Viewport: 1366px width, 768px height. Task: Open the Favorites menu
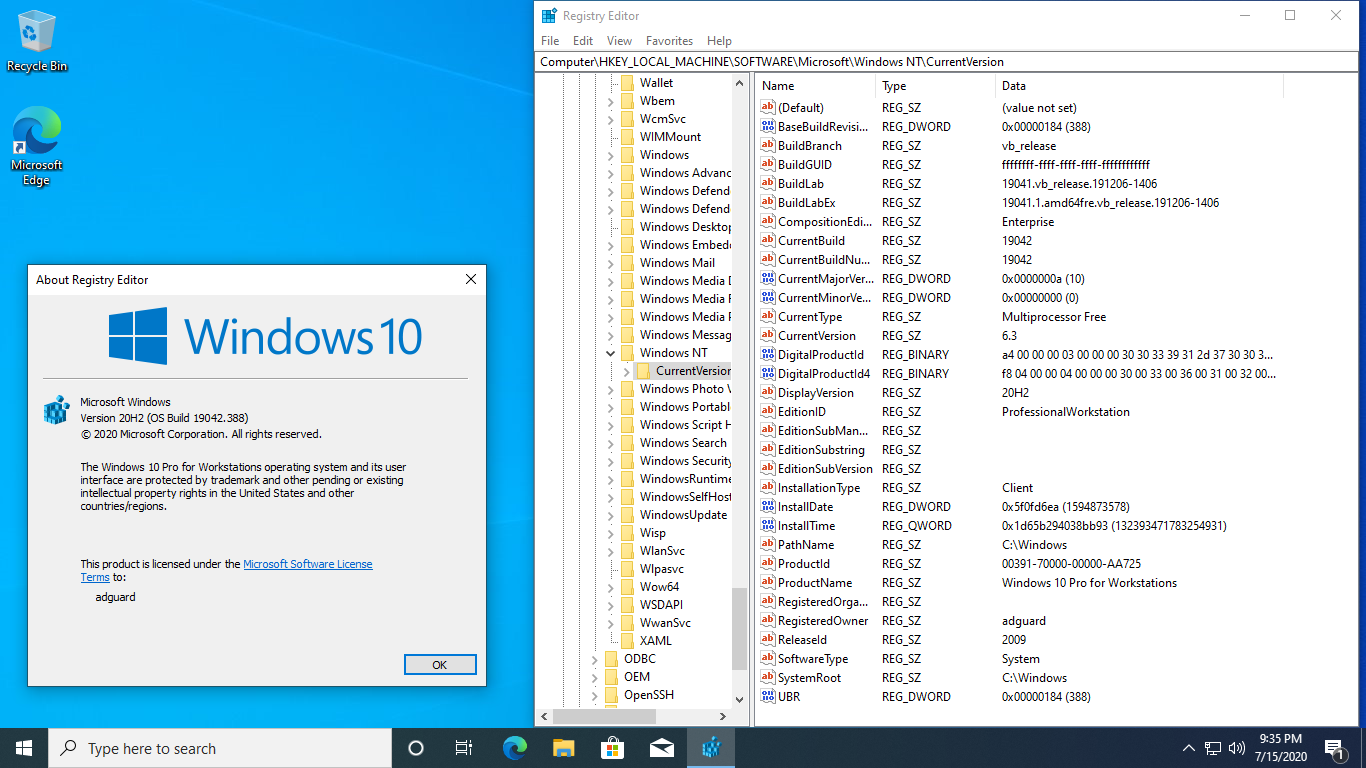tap(669, 41)
